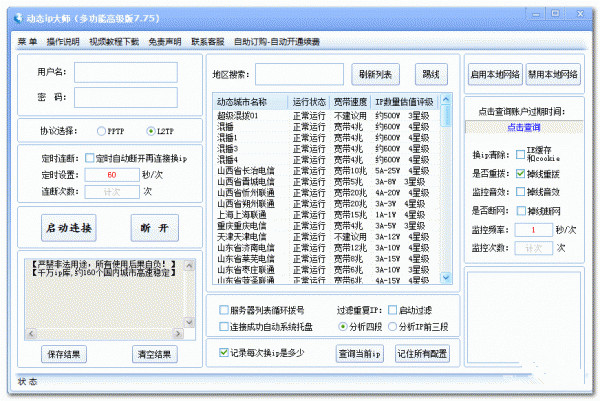Viewport: 600px width, 401px height.
Task: Enable 定时自动断开再连接换ip checkbox
Action: click(x=89, y=158)
